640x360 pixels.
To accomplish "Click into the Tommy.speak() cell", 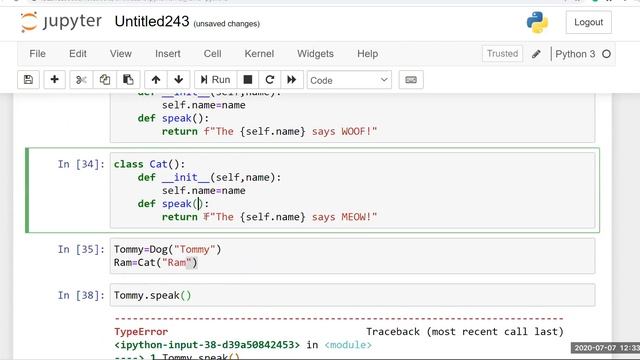I will pyautogui.click(x=352, y=295).
